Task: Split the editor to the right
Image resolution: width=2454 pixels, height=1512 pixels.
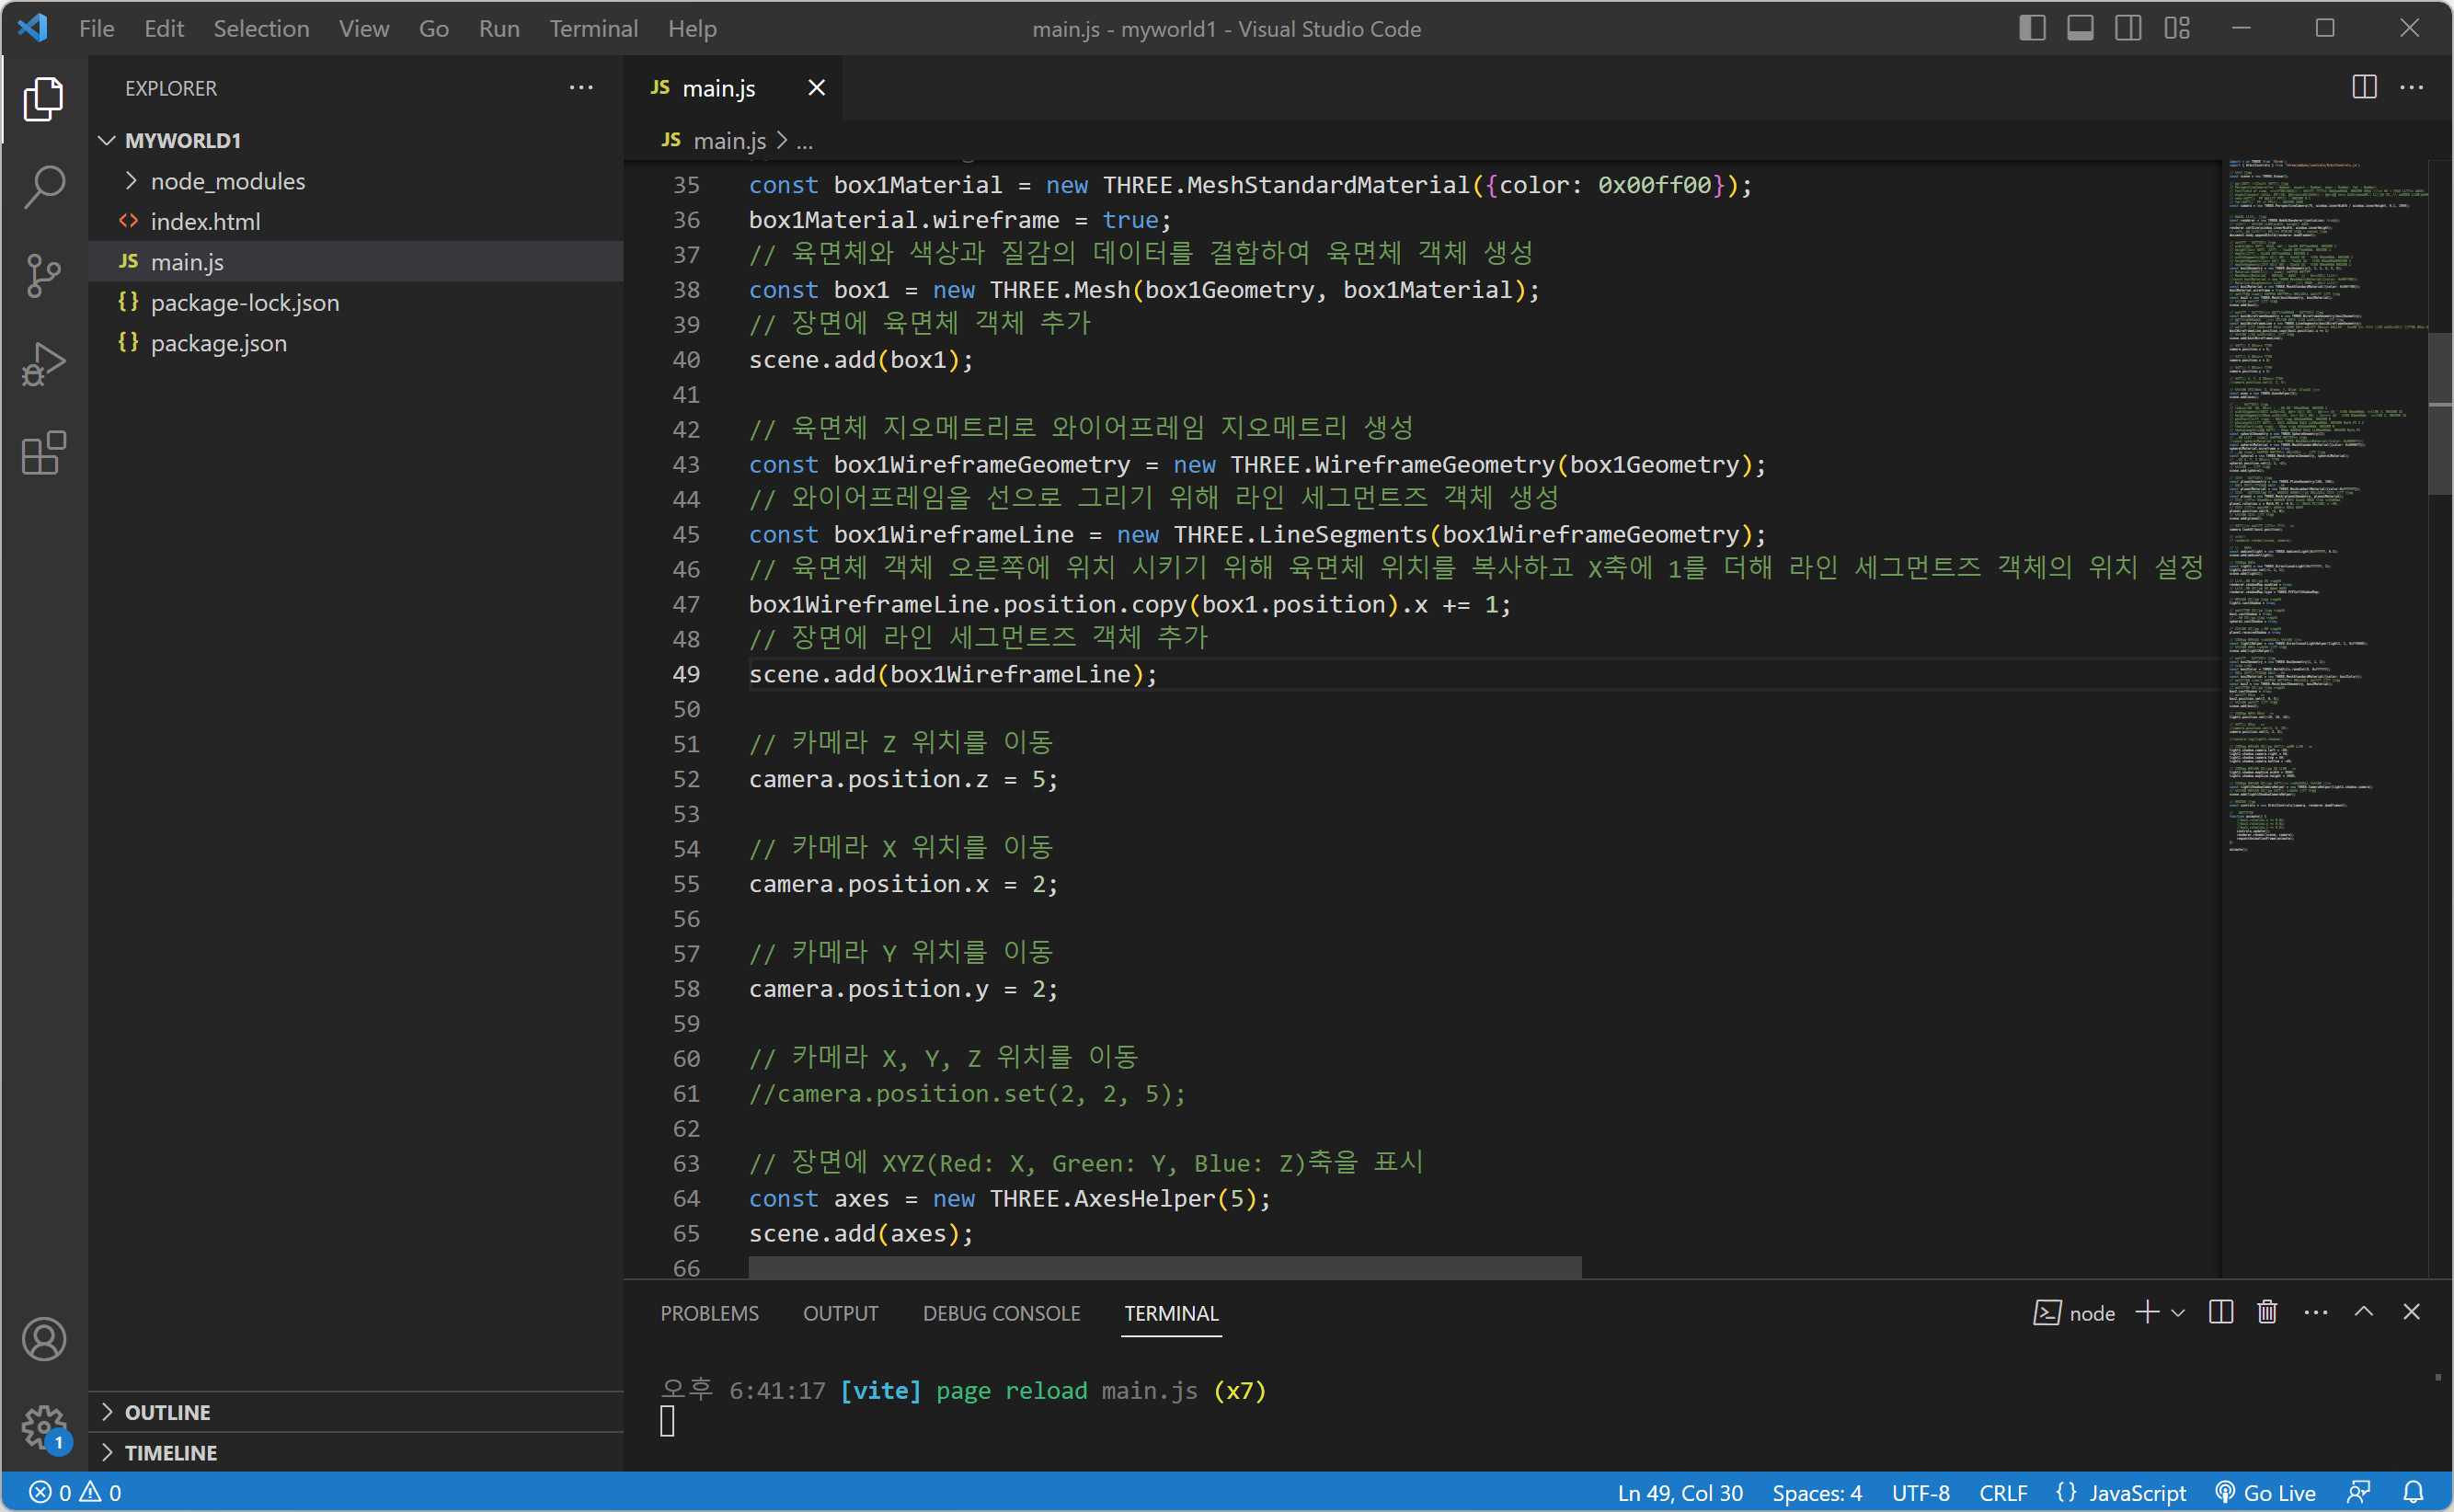Action: tap(2364, 88)
